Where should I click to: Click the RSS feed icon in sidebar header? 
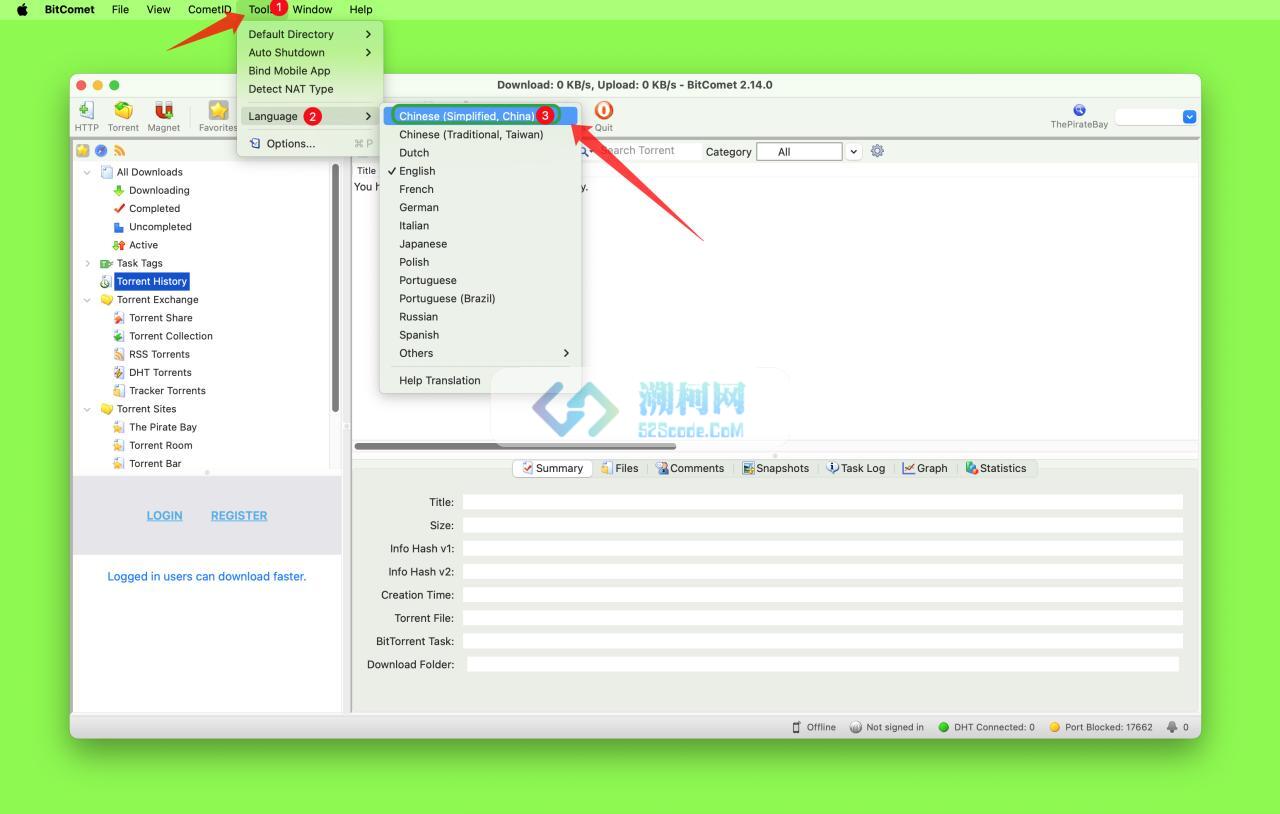pyautogui.click(x=119, y=151)
